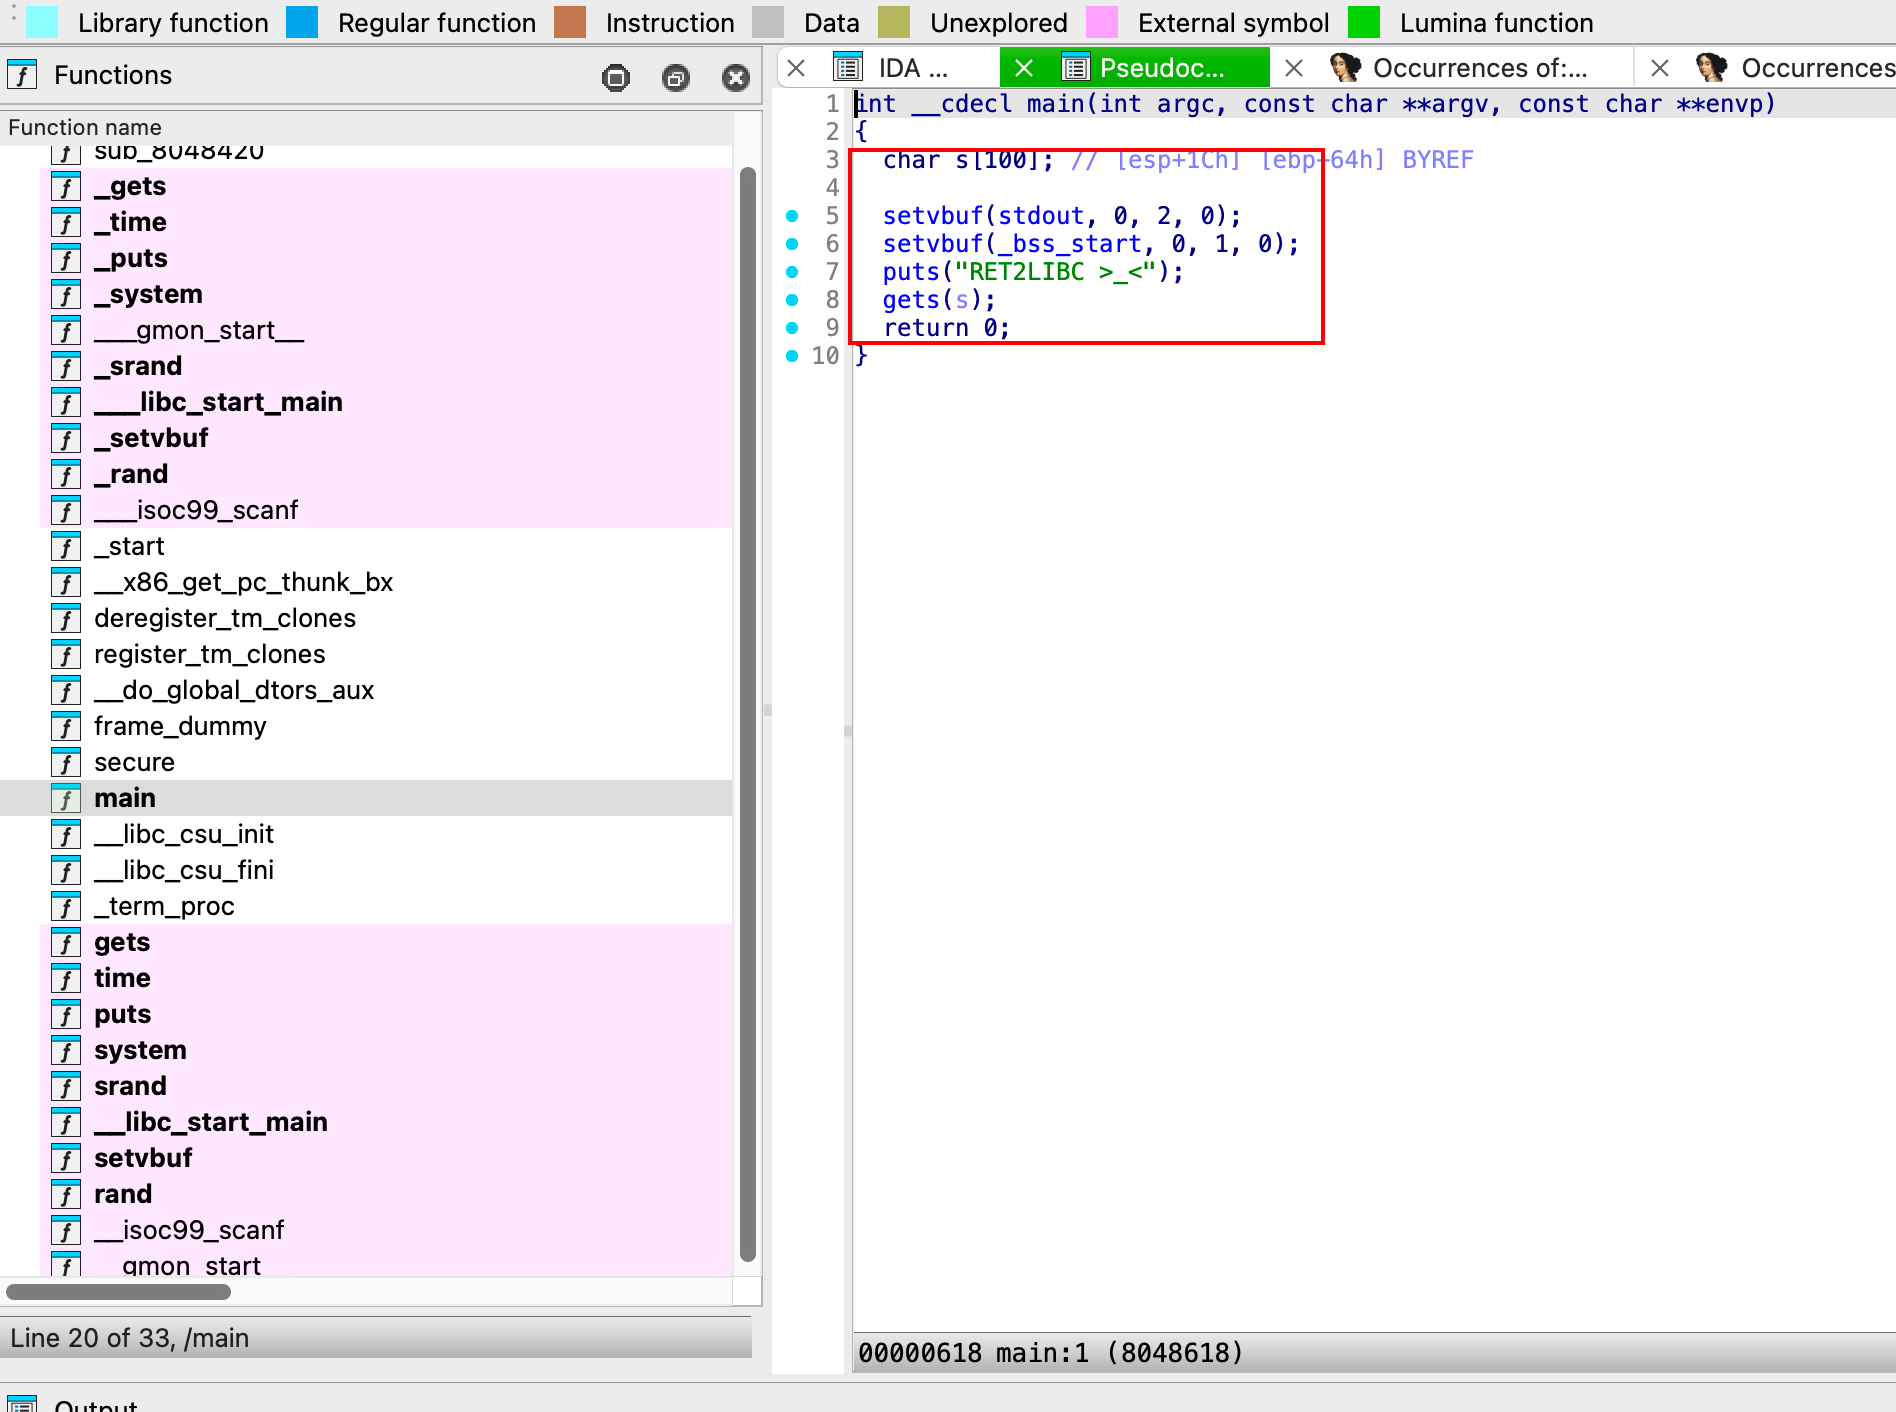The width and height of the screenshot is (1896, 1412).
Task: Select the frame_dummy function entry
Action: (180, 726)
